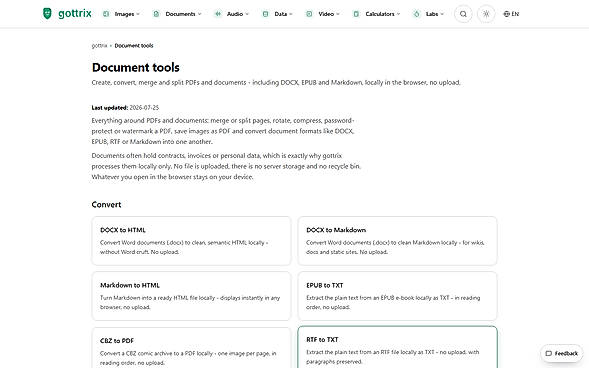
Task: Open the Calculators navigation menu label
Action: tap(380, 14)
